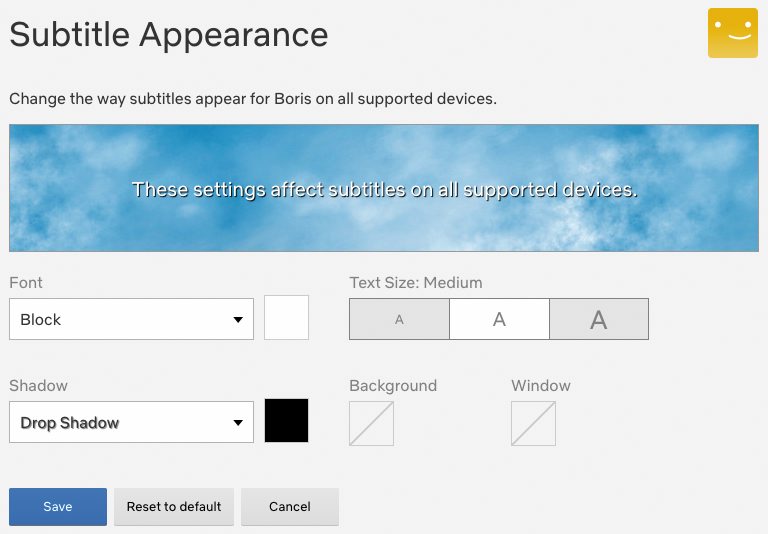Image resolution: width=768 pixels, height=534 pixels.
Task: Click the preview subtitle sample text
Action: tap(385, 190)
